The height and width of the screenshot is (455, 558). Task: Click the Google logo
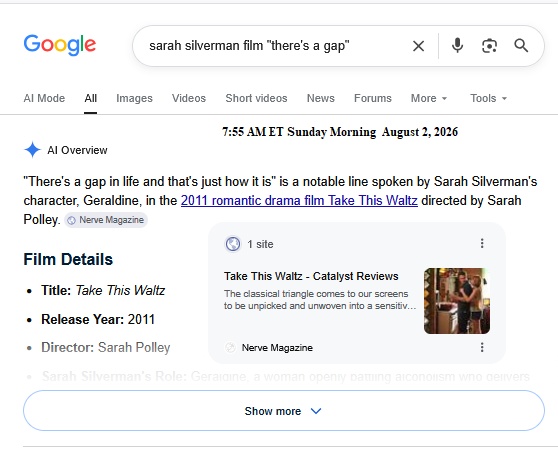[60, 45]
